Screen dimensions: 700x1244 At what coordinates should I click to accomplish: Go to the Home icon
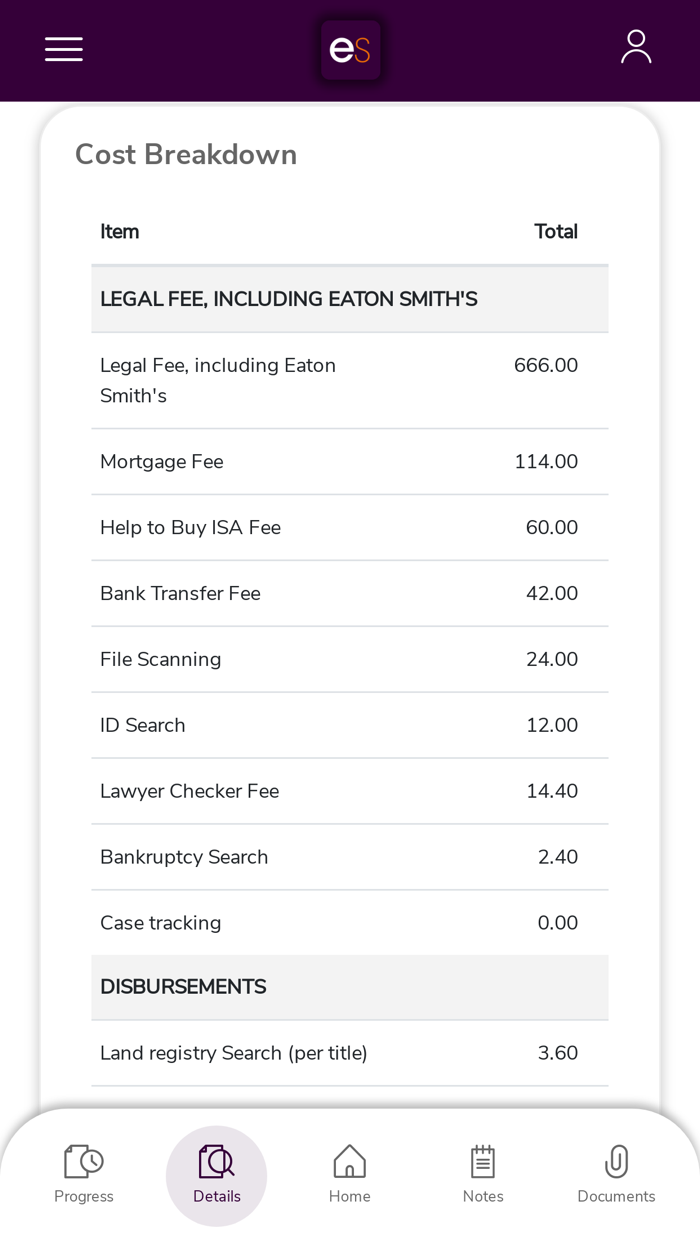[350, 1162]
